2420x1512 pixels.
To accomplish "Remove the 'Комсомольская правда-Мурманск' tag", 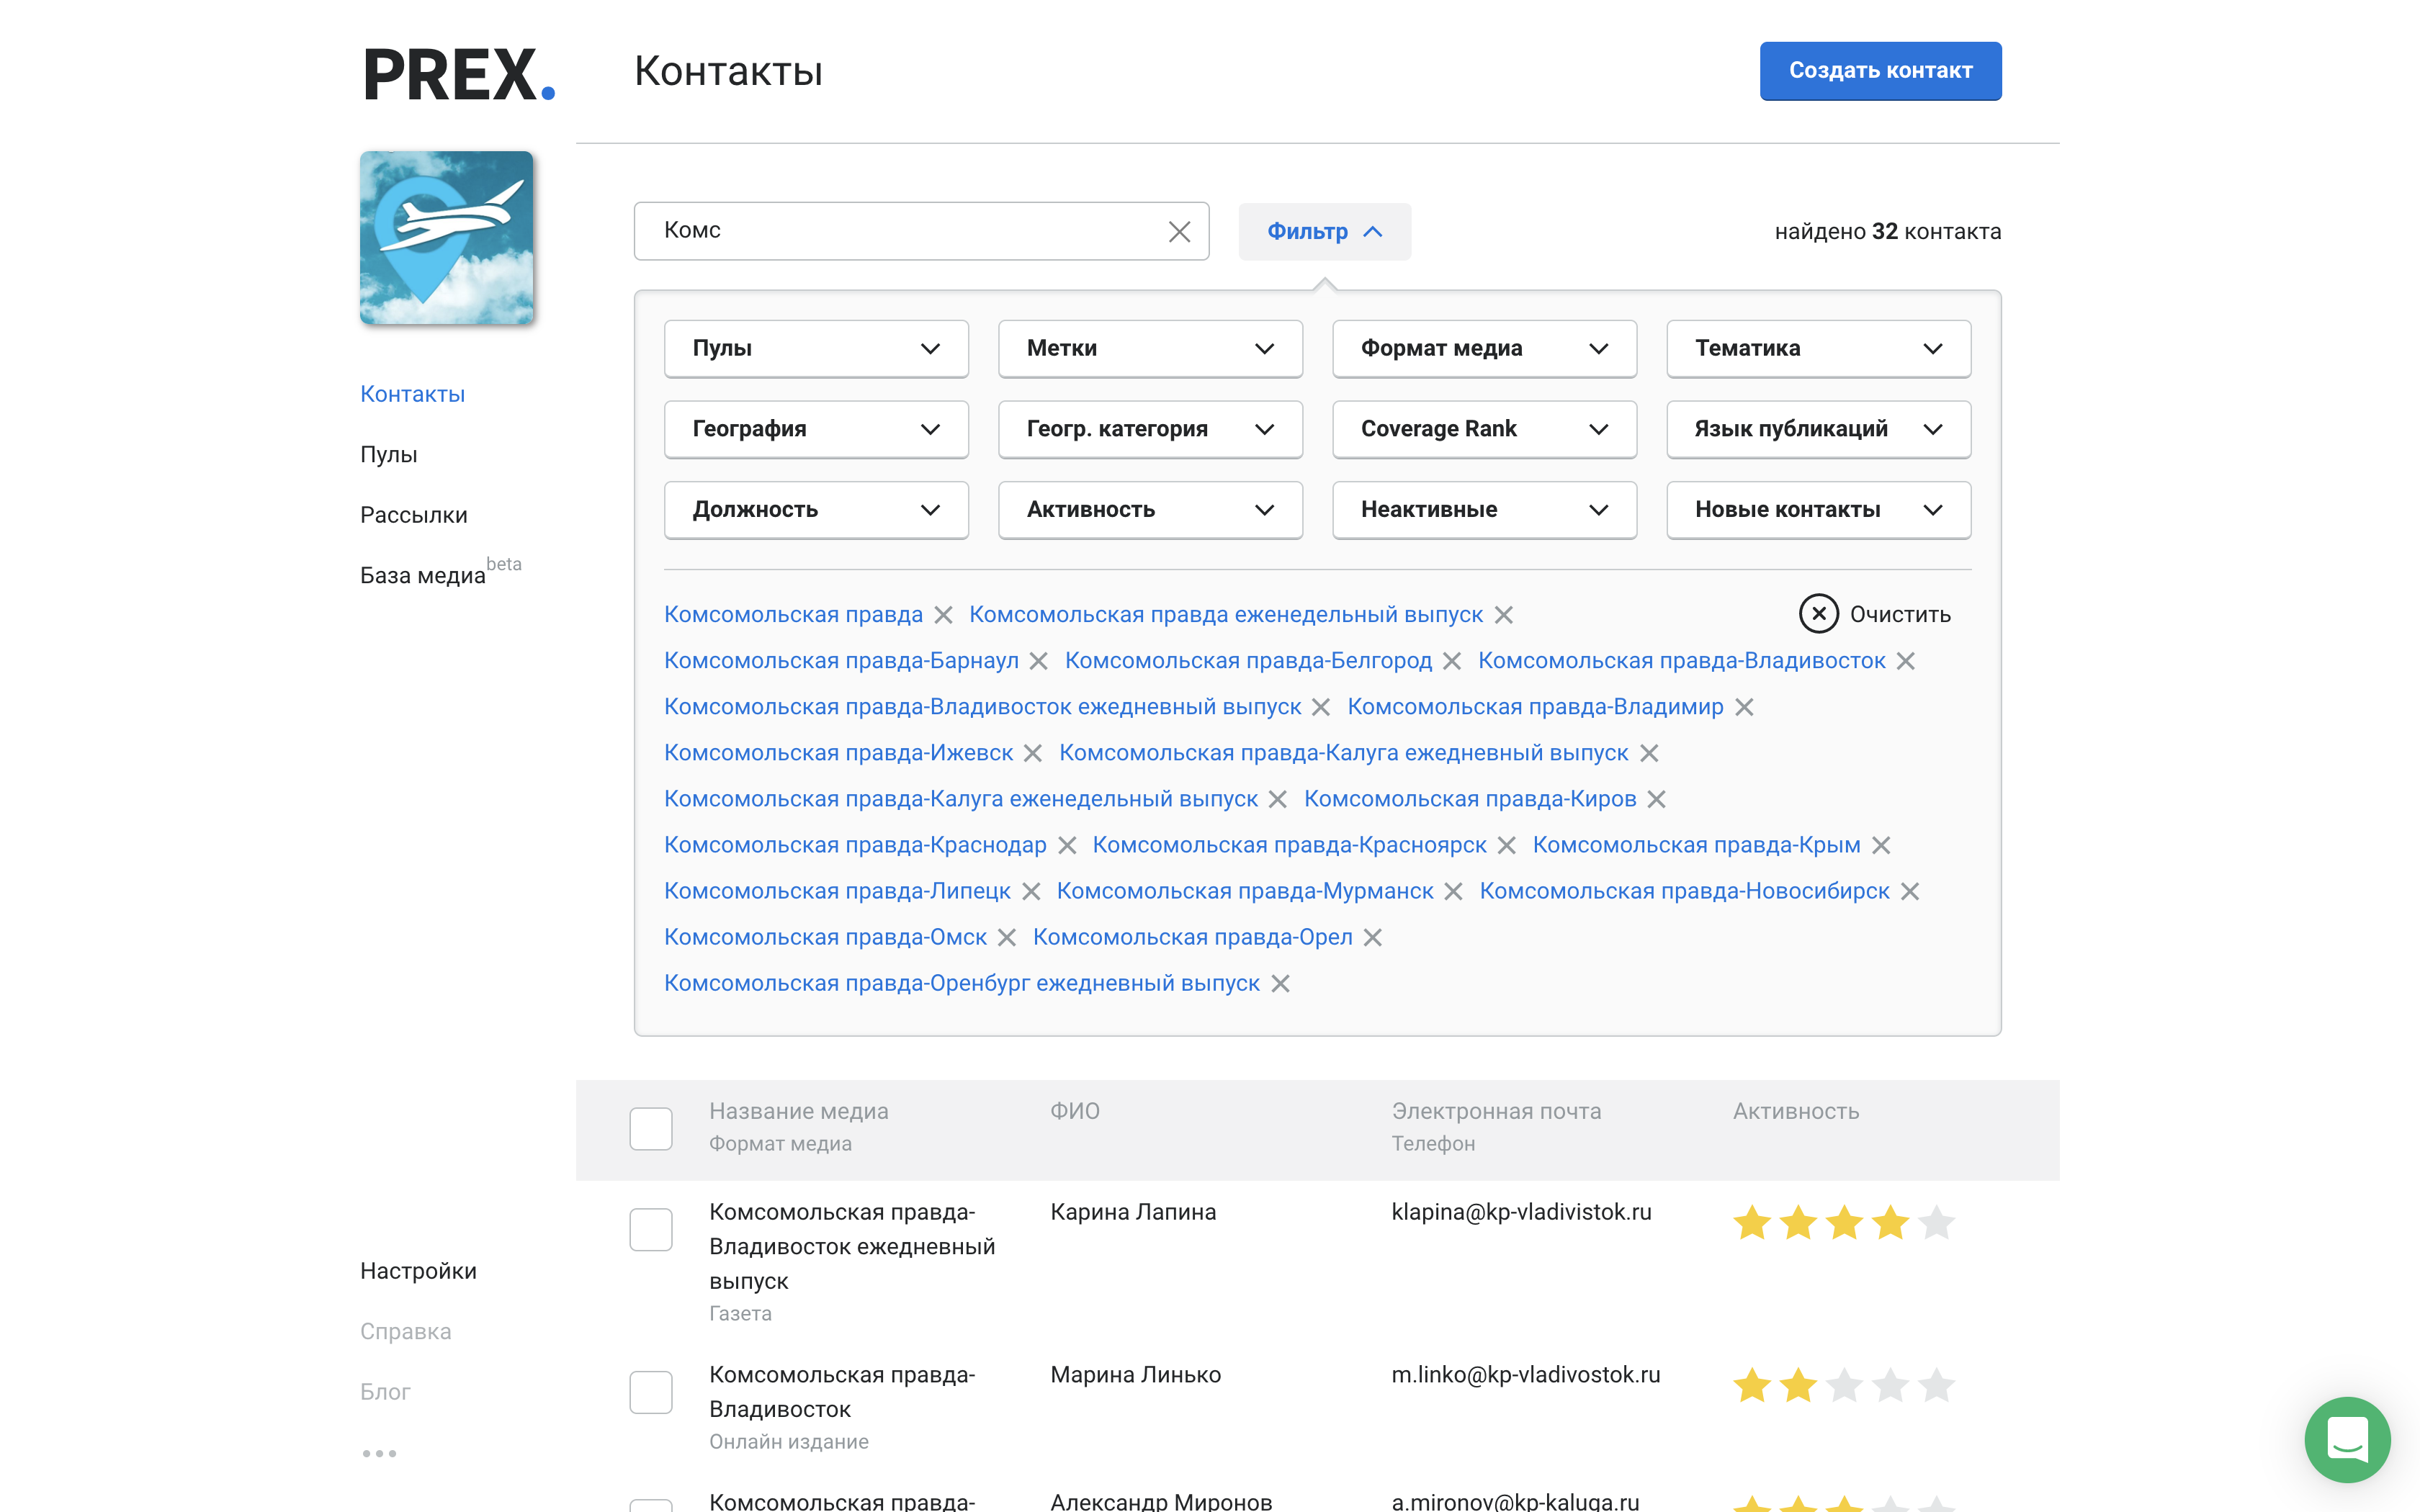I will [1454, 891].
